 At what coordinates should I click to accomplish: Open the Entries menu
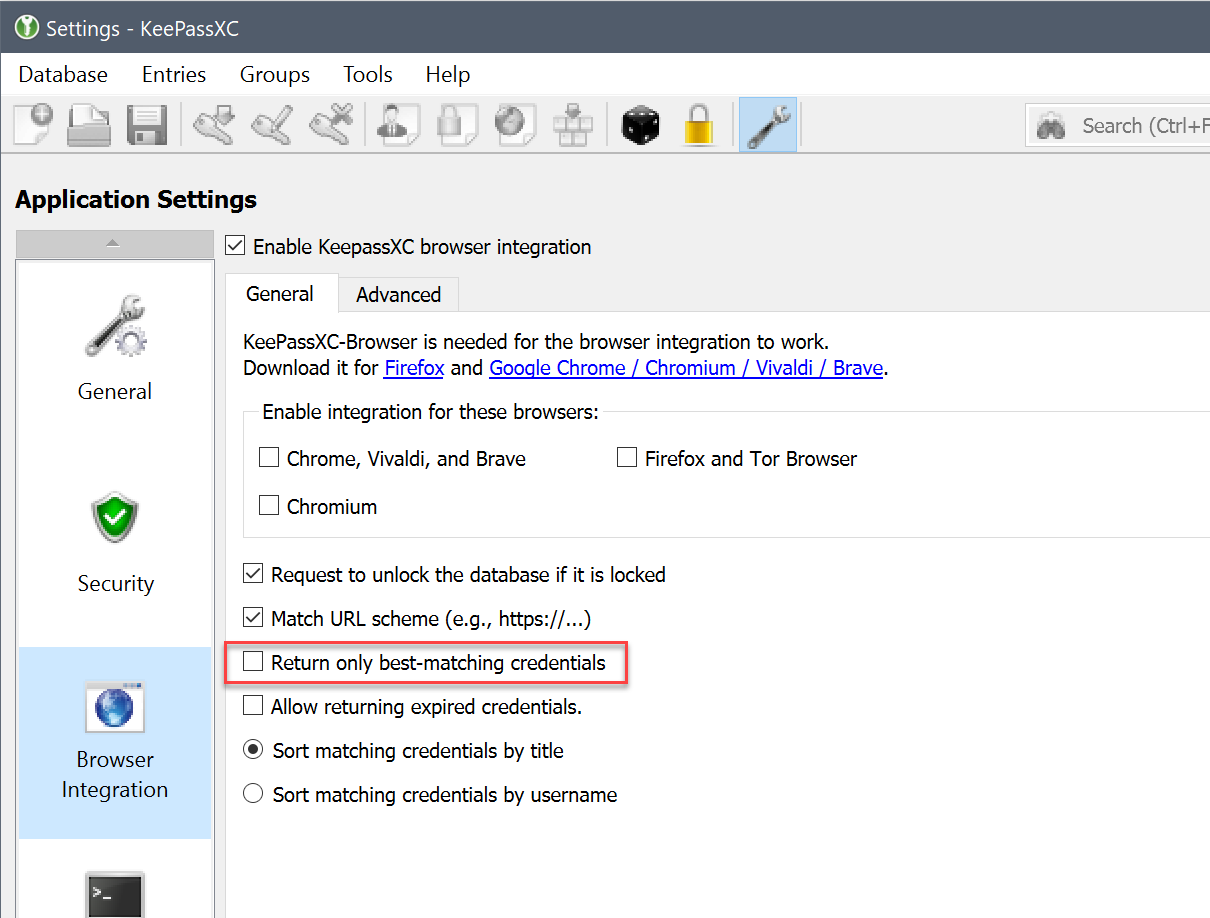173,74
